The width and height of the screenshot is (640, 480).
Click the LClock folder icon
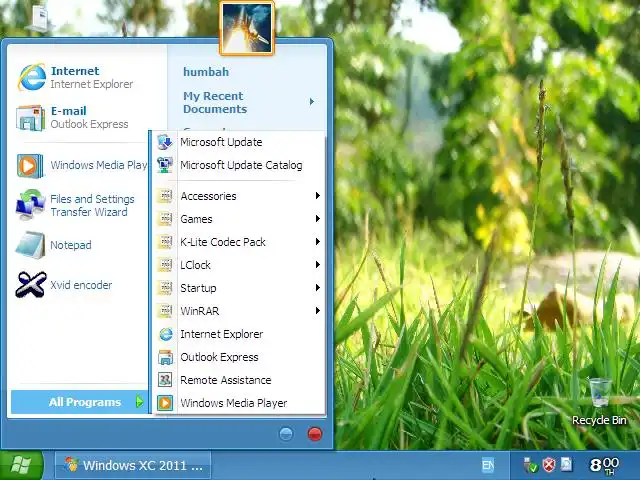(165, 265)
